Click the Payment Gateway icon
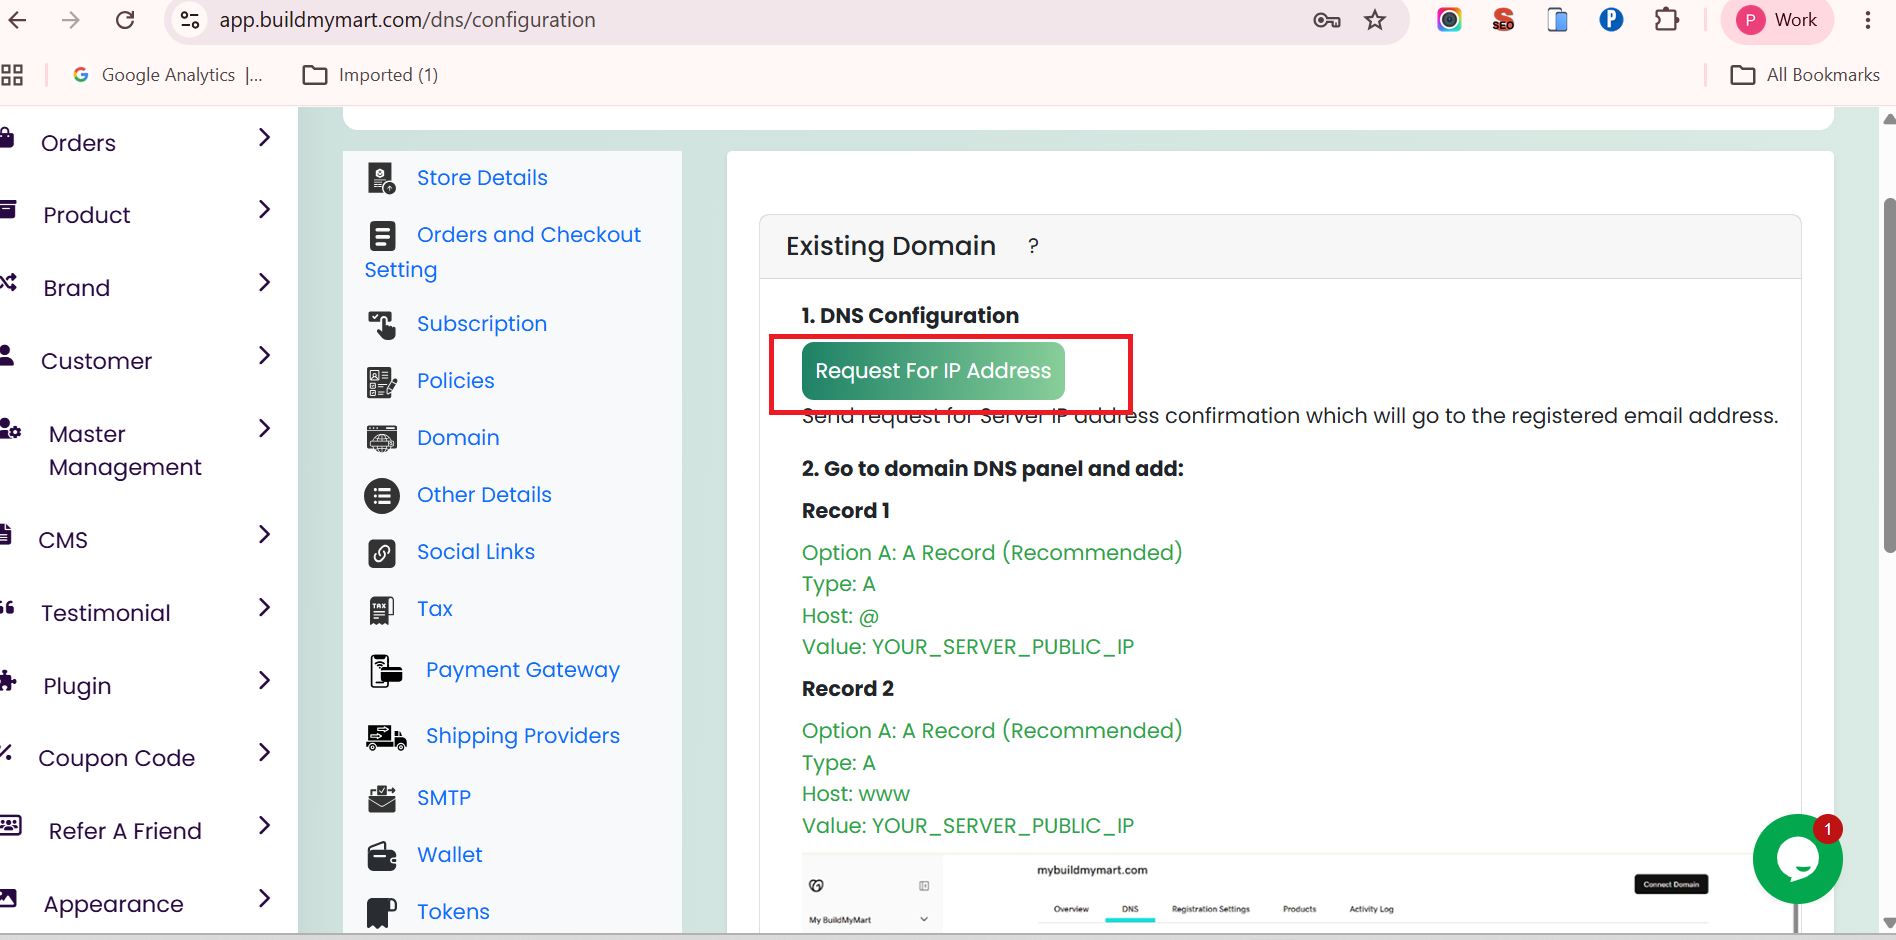Screen dimensions: 1896x940 tap(386, 671)
